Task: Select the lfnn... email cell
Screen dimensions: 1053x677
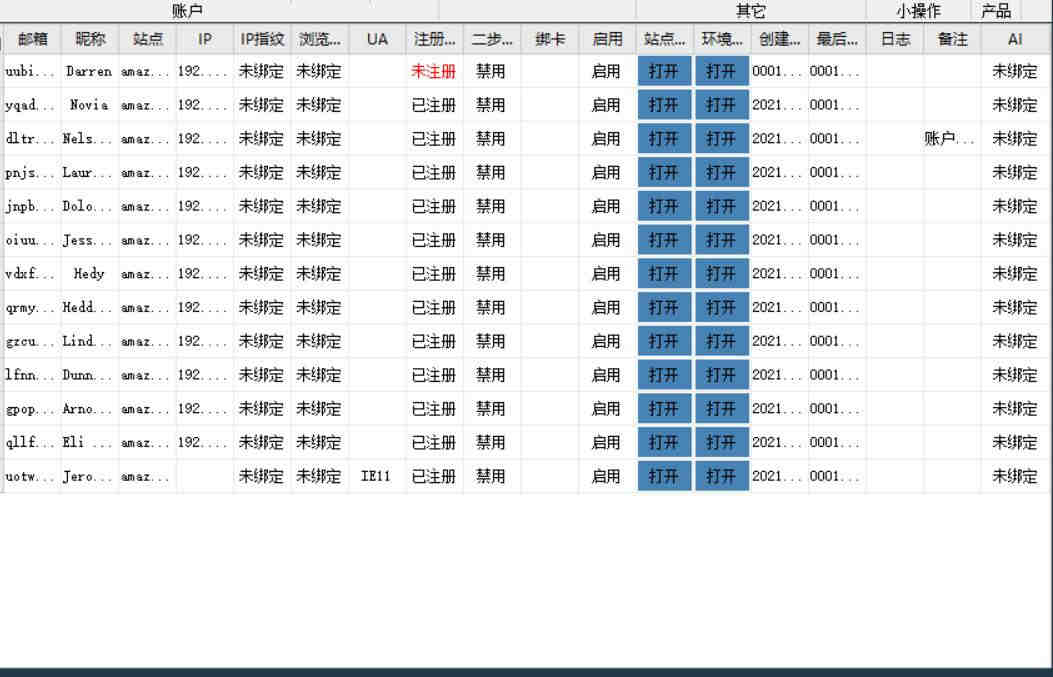Action: click(30, 375)
